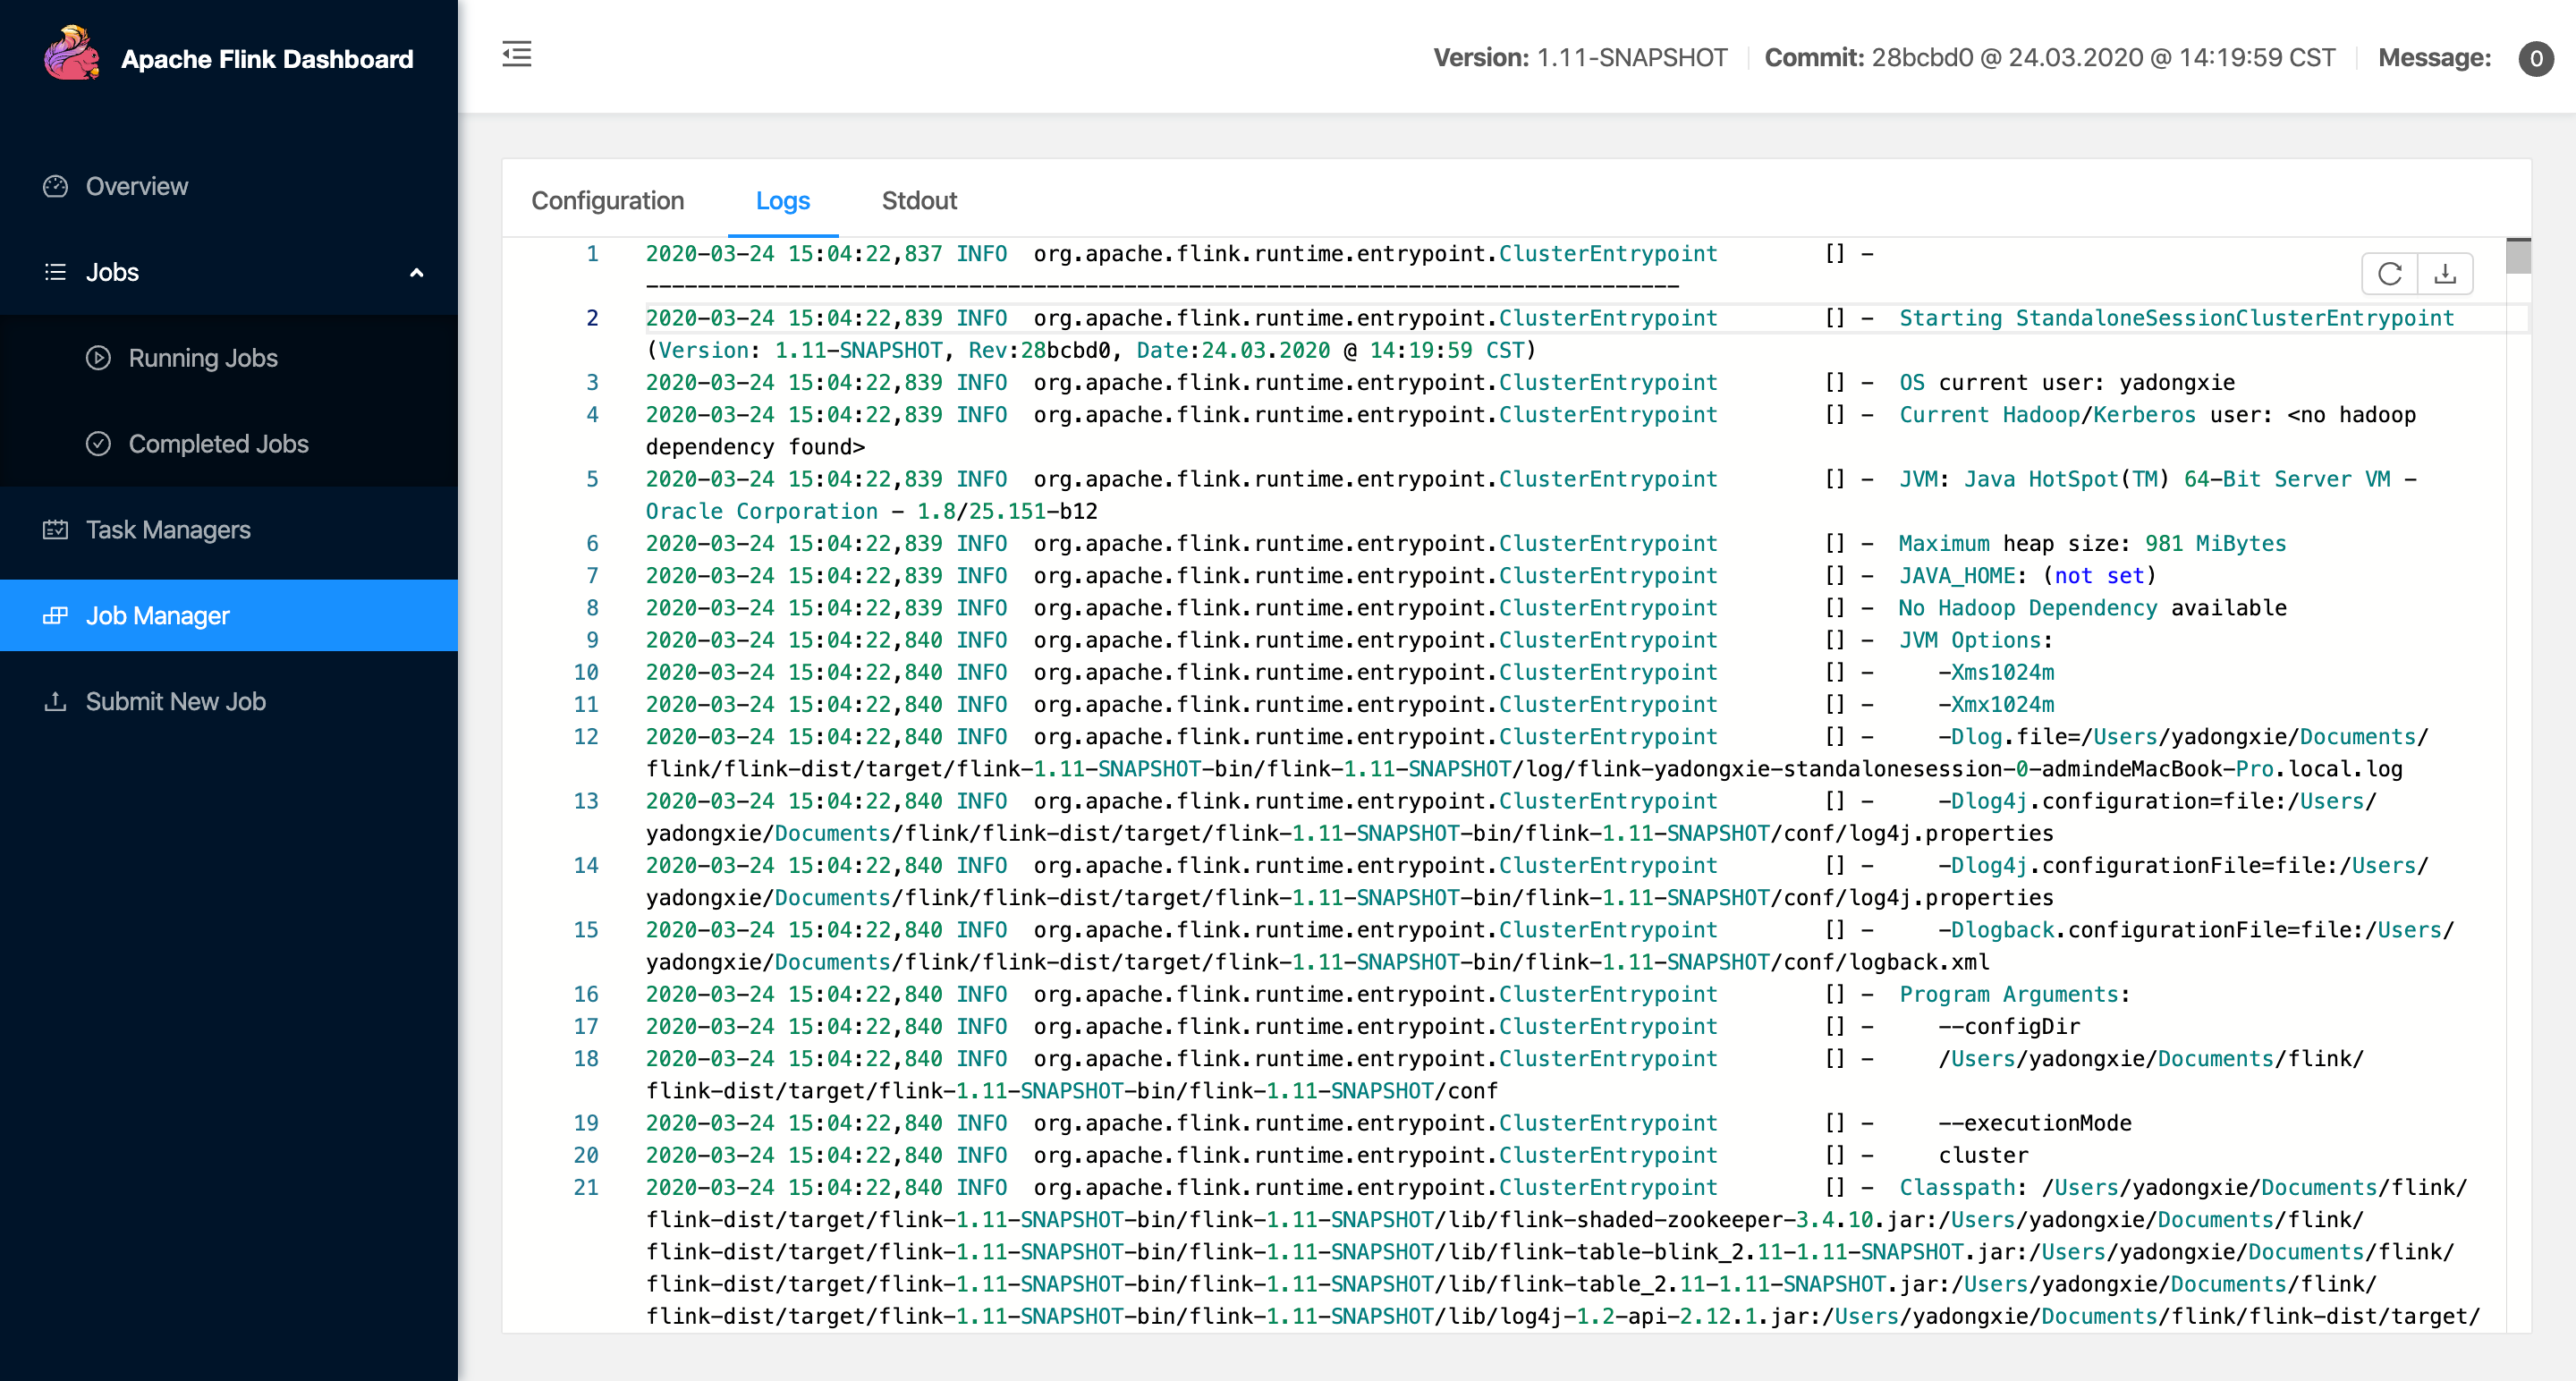Go to Completed Jobs
The height and width of the screenshot is (1381, 2576).
pyautogui.click(x=218, y=443)
